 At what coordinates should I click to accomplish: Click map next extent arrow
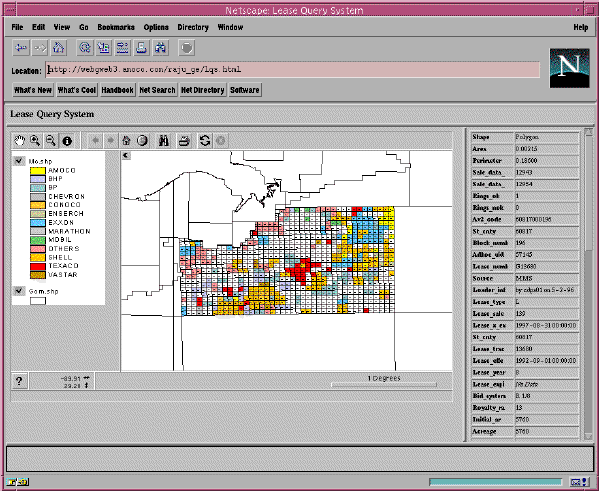click(111, 141)
